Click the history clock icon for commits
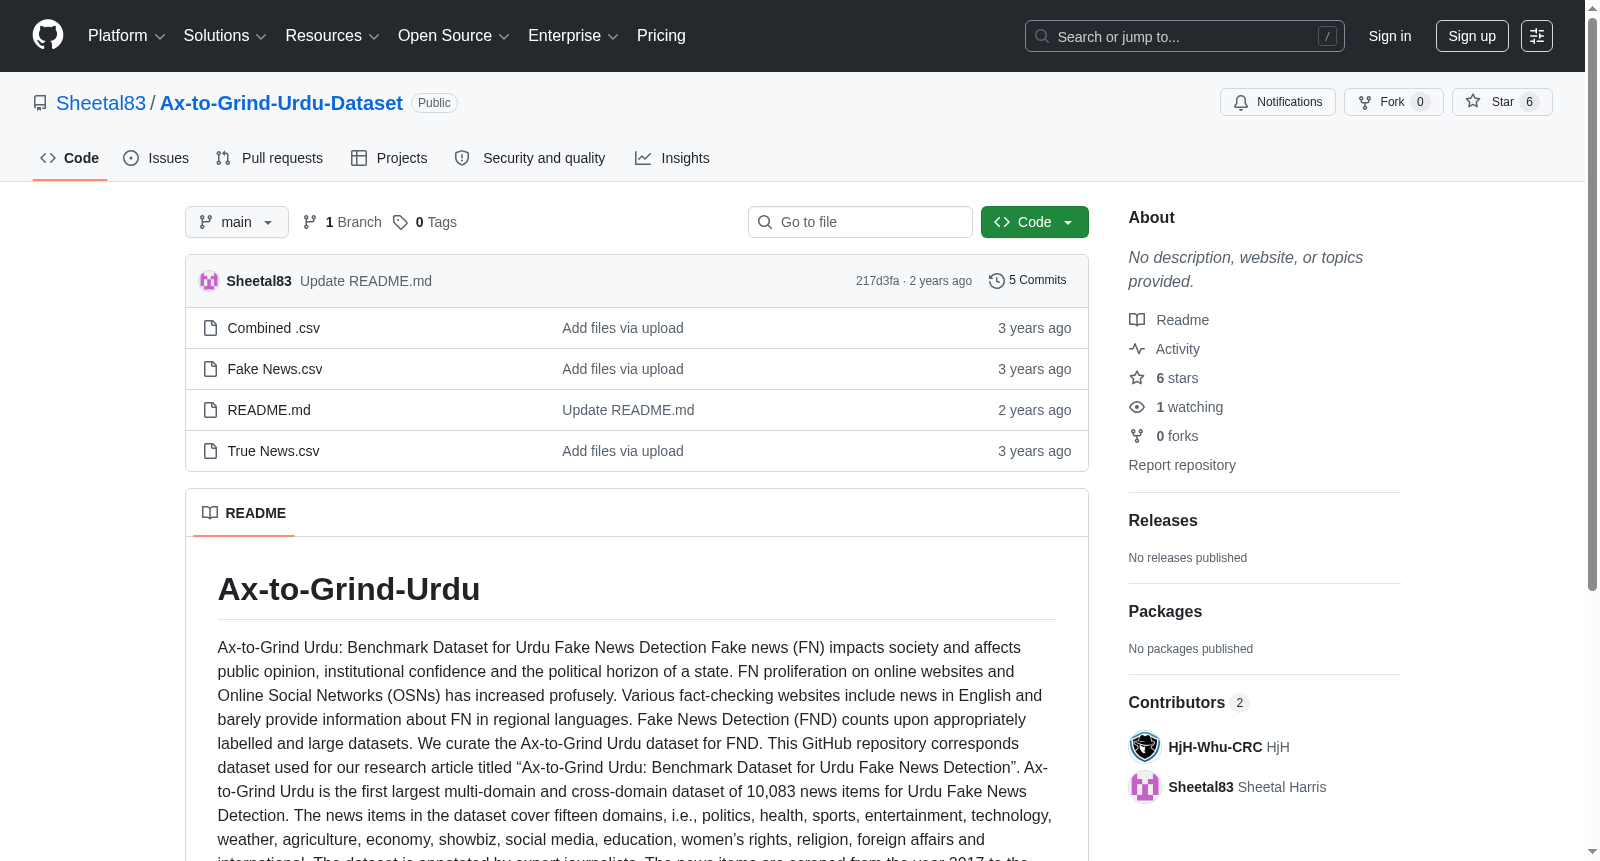 (996, 281)
